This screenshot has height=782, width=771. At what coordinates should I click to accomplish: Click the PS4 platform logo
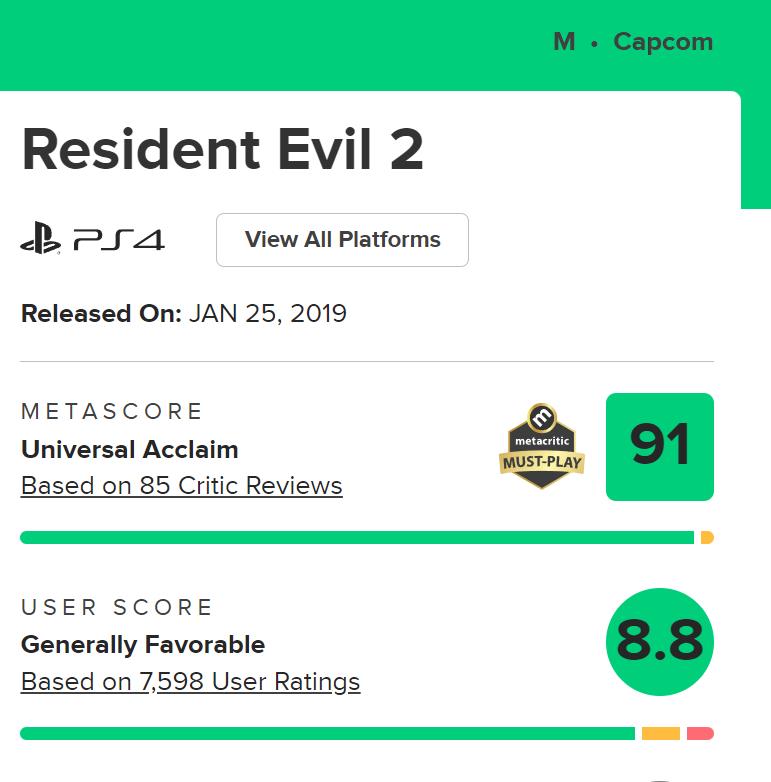click(x=92, y=240)
